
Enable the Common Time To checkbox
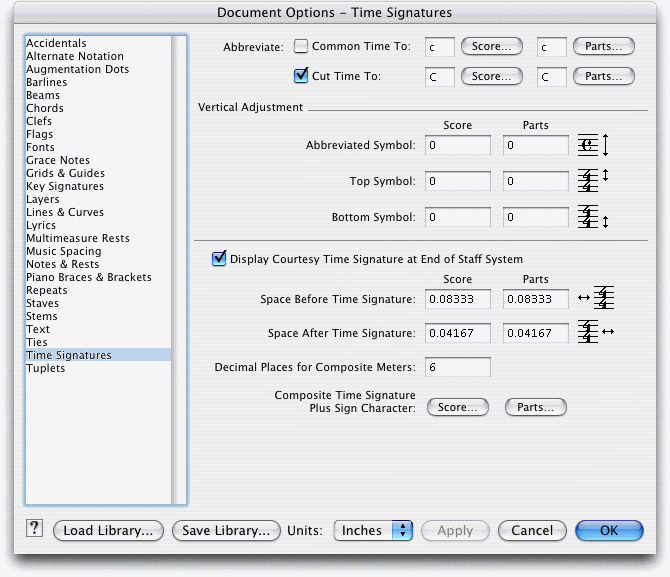[301, 46]
